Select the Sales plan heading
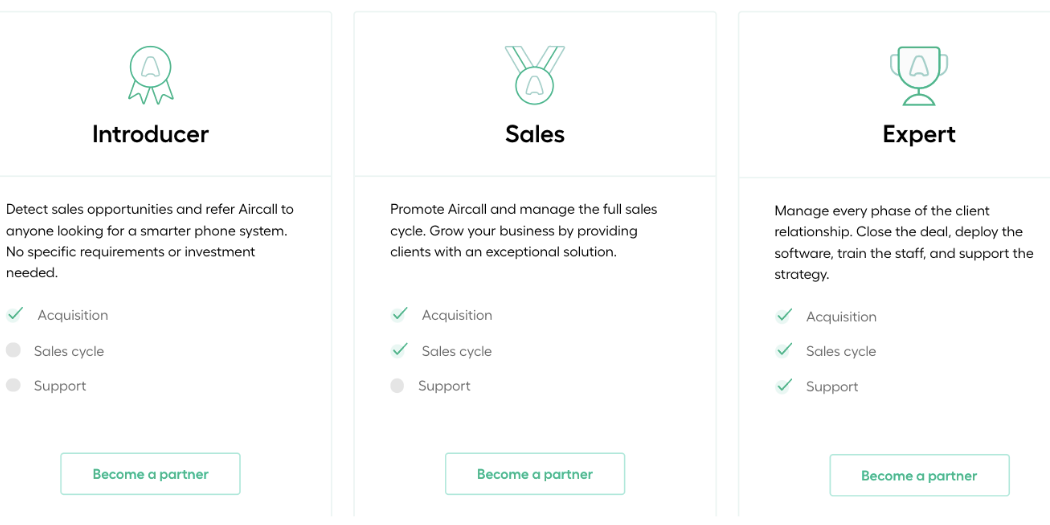1050x525 pixels. point(535,134)
